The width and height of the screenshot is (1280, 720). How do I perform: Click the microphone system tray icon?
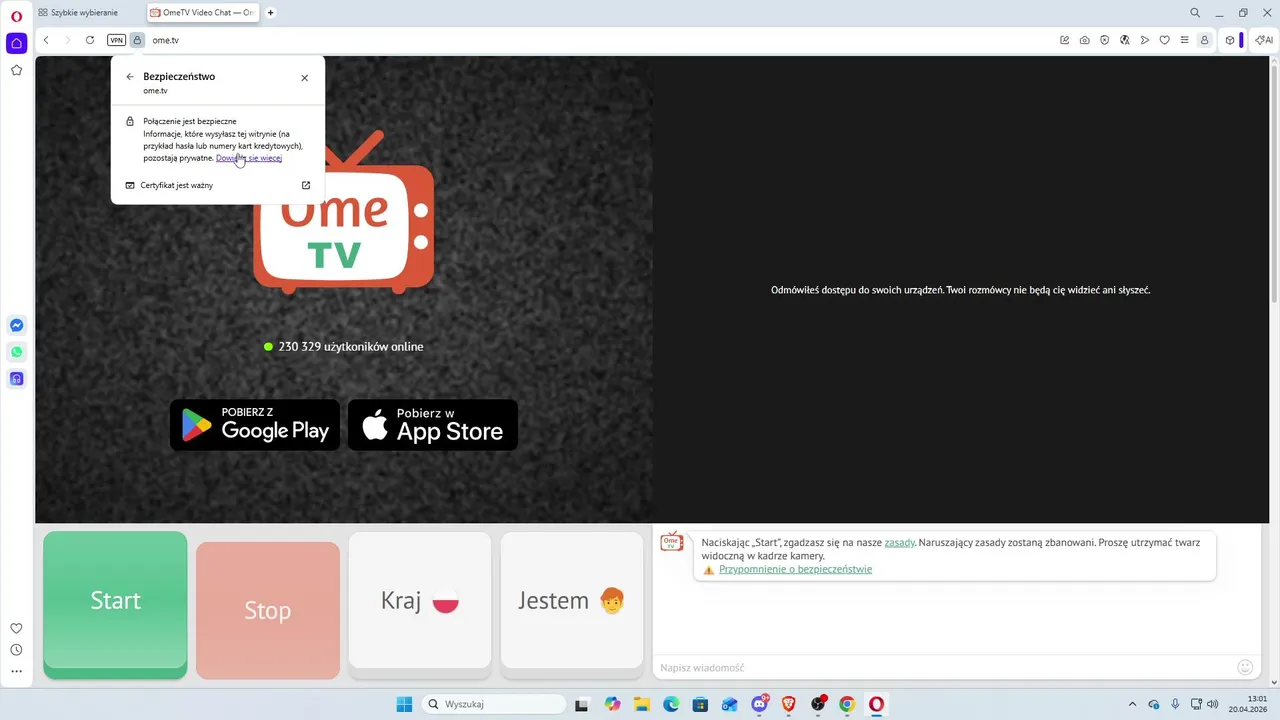tap(1175, 704)
